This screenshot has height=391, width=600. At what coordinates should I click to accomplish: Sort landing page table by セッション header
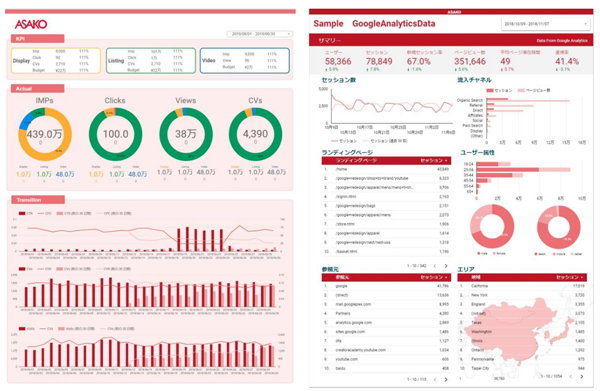pos(434,160)
